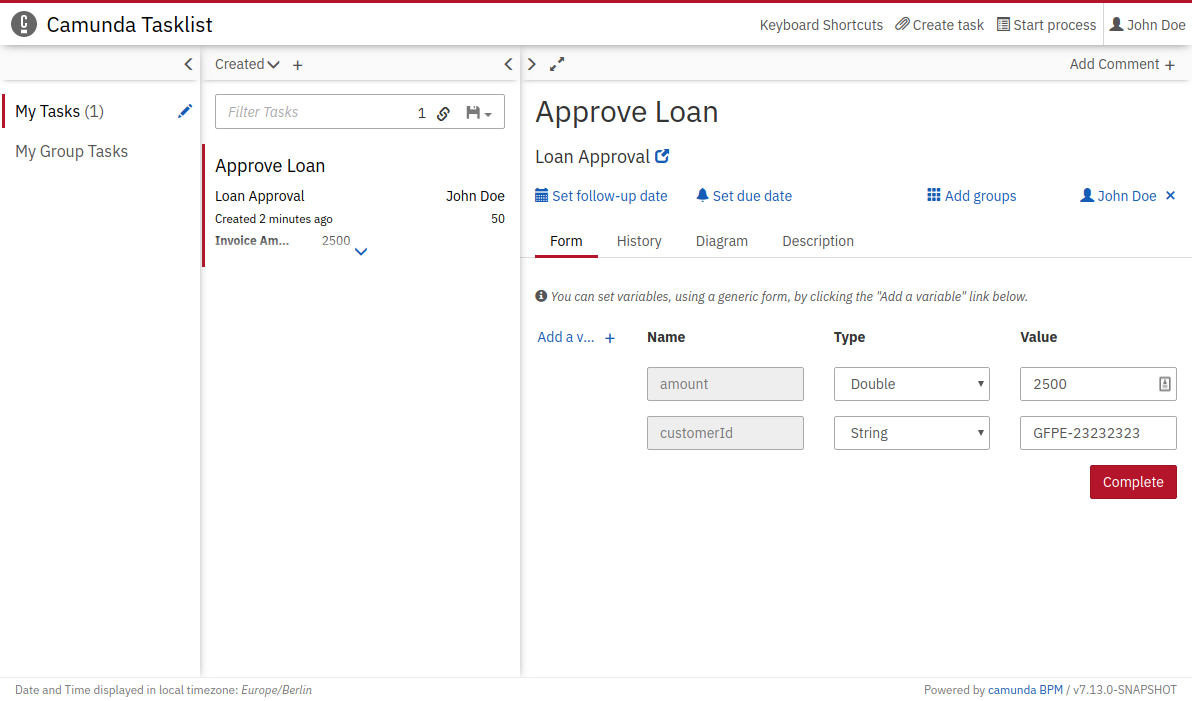Switch to the History tab
The image size is (1192, 701).
click(x=639, y=241)
